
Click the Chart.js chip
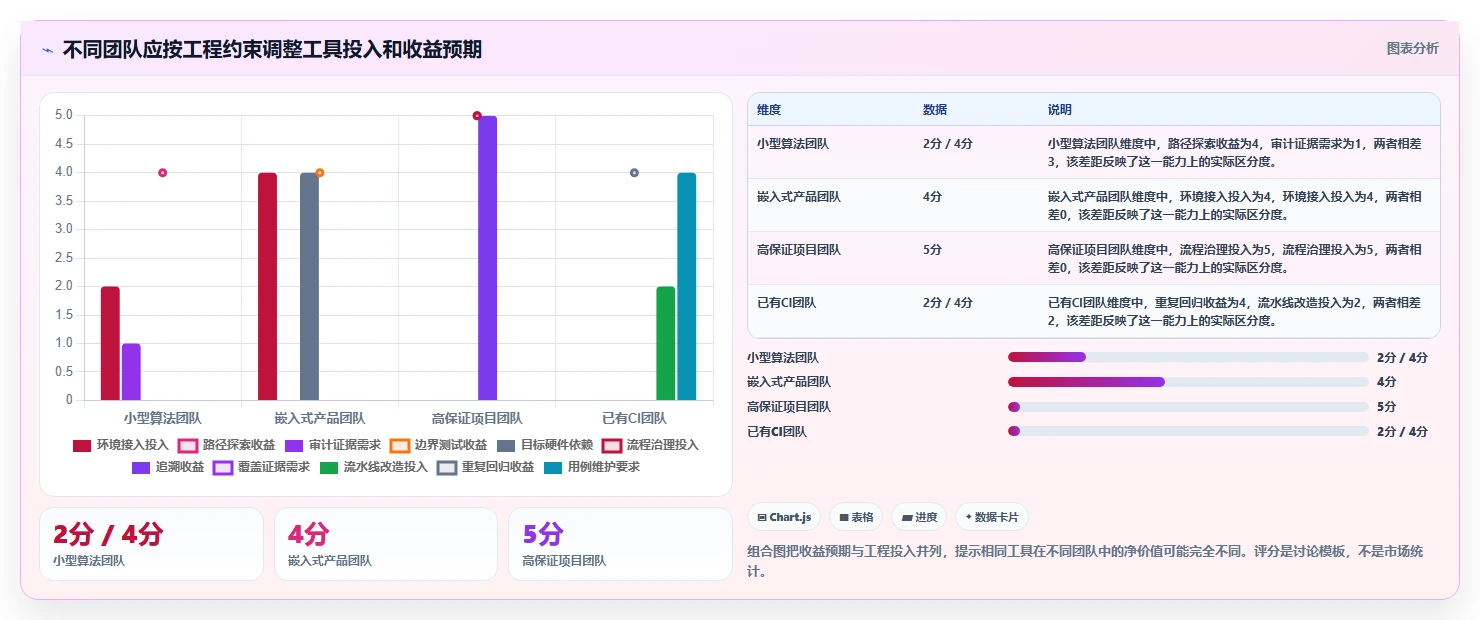[x=784, y=517]
